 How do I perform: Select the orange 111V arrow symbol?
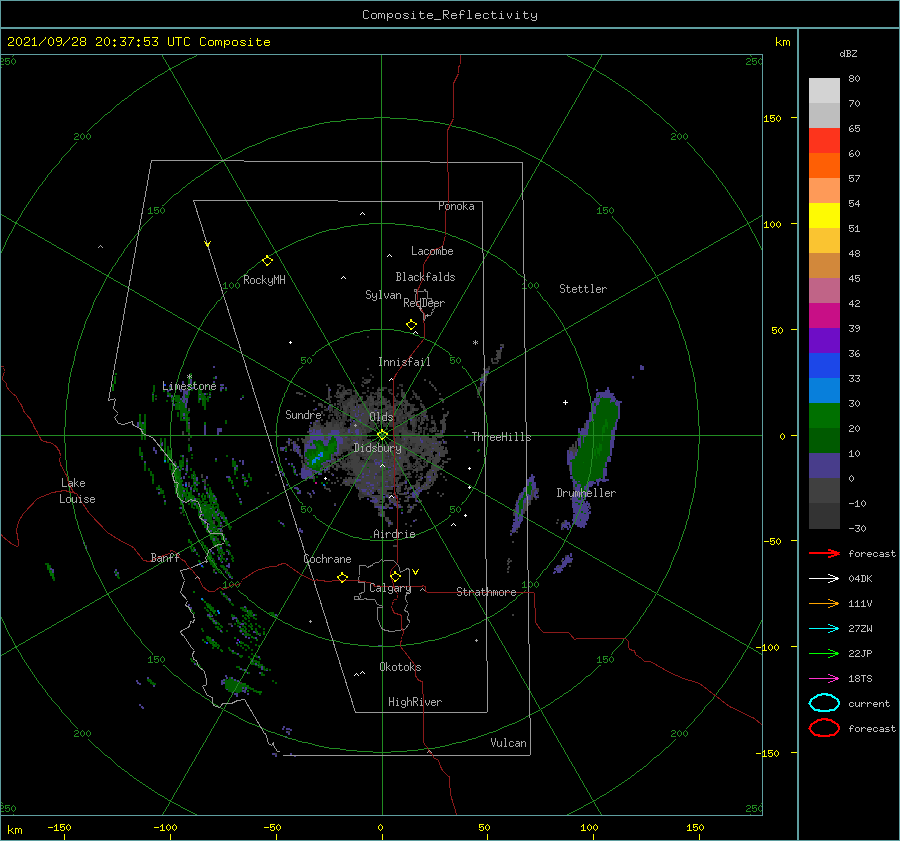(x=824, y=603)
